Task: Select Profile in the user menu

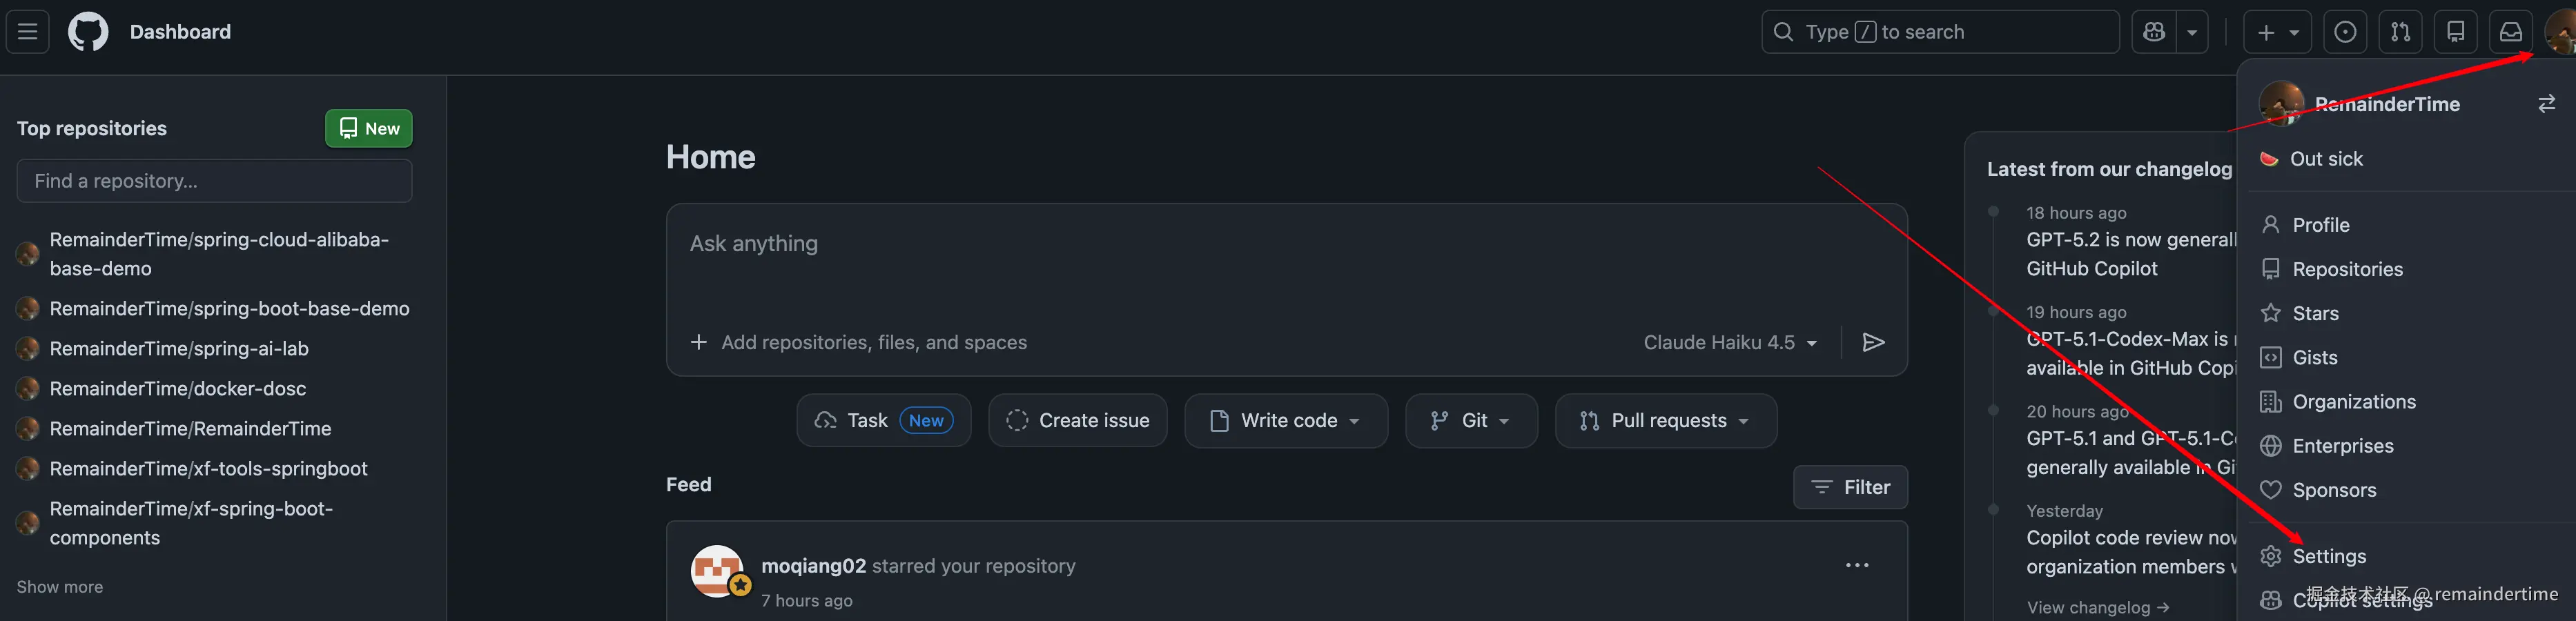Action: 2320,226
